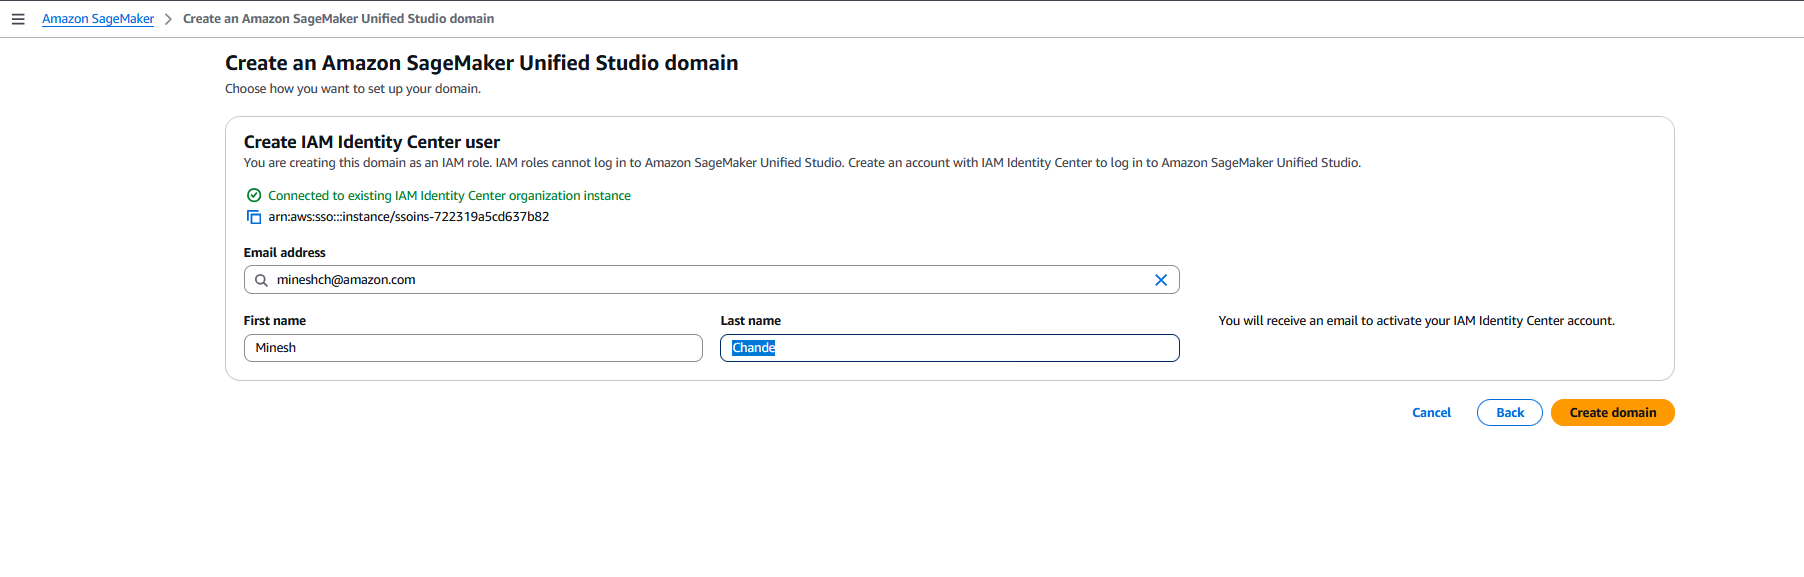Click the Email address label

pos(285,253)
